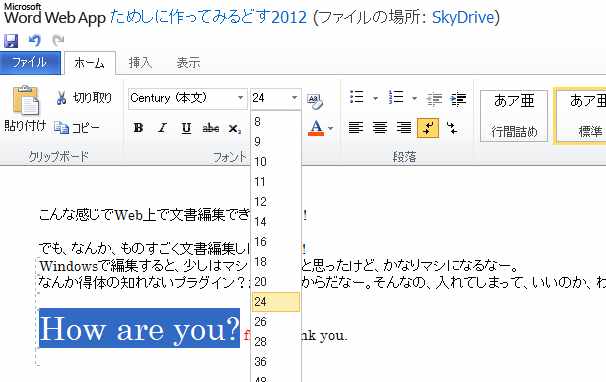Undo the last action
This screenshot has height=382, width=606.
coord(35,41)
